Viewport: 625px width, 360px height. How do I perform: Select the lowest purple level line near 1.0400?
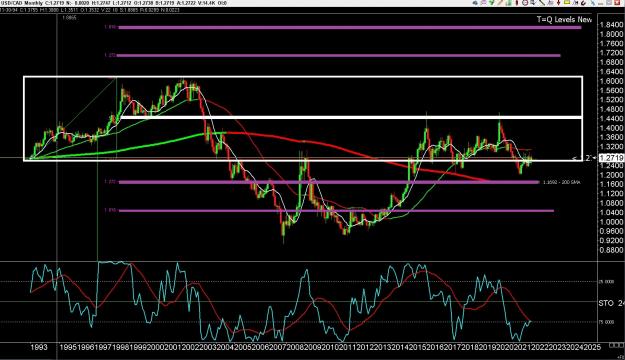pos(336,210)
